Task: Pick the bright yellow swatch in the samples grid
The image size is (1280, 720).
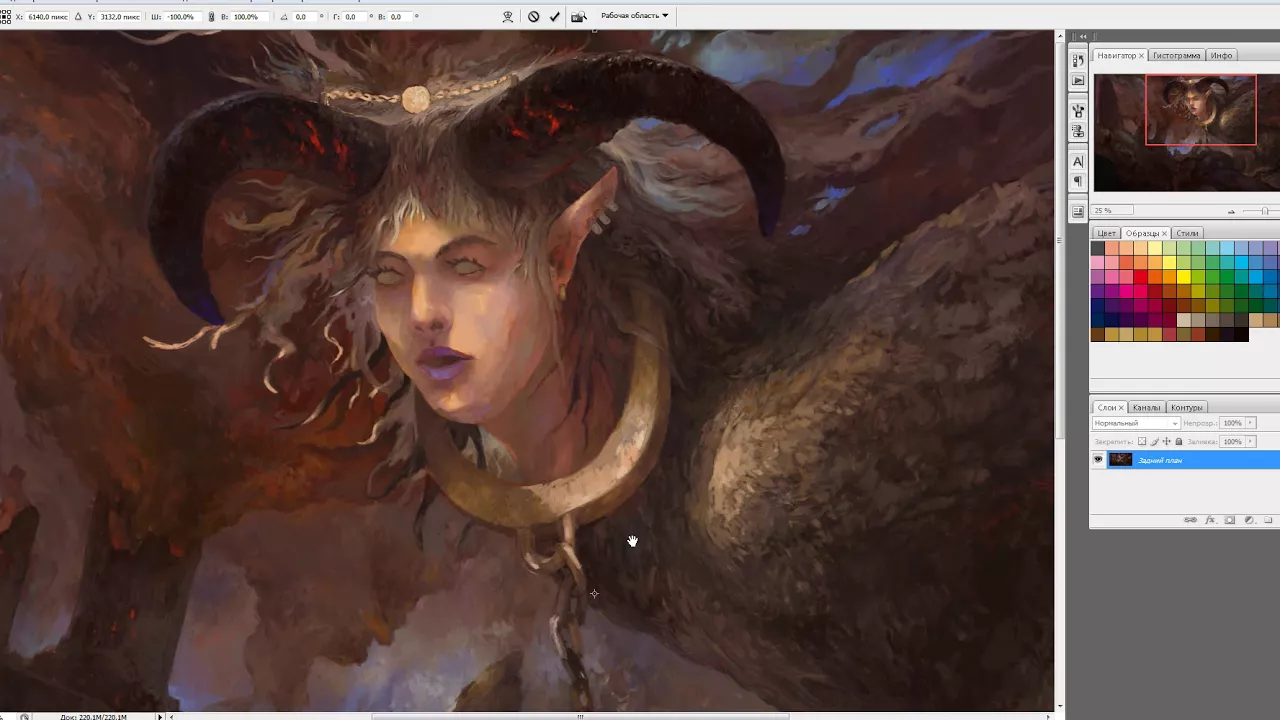Action: point(1184,276)
